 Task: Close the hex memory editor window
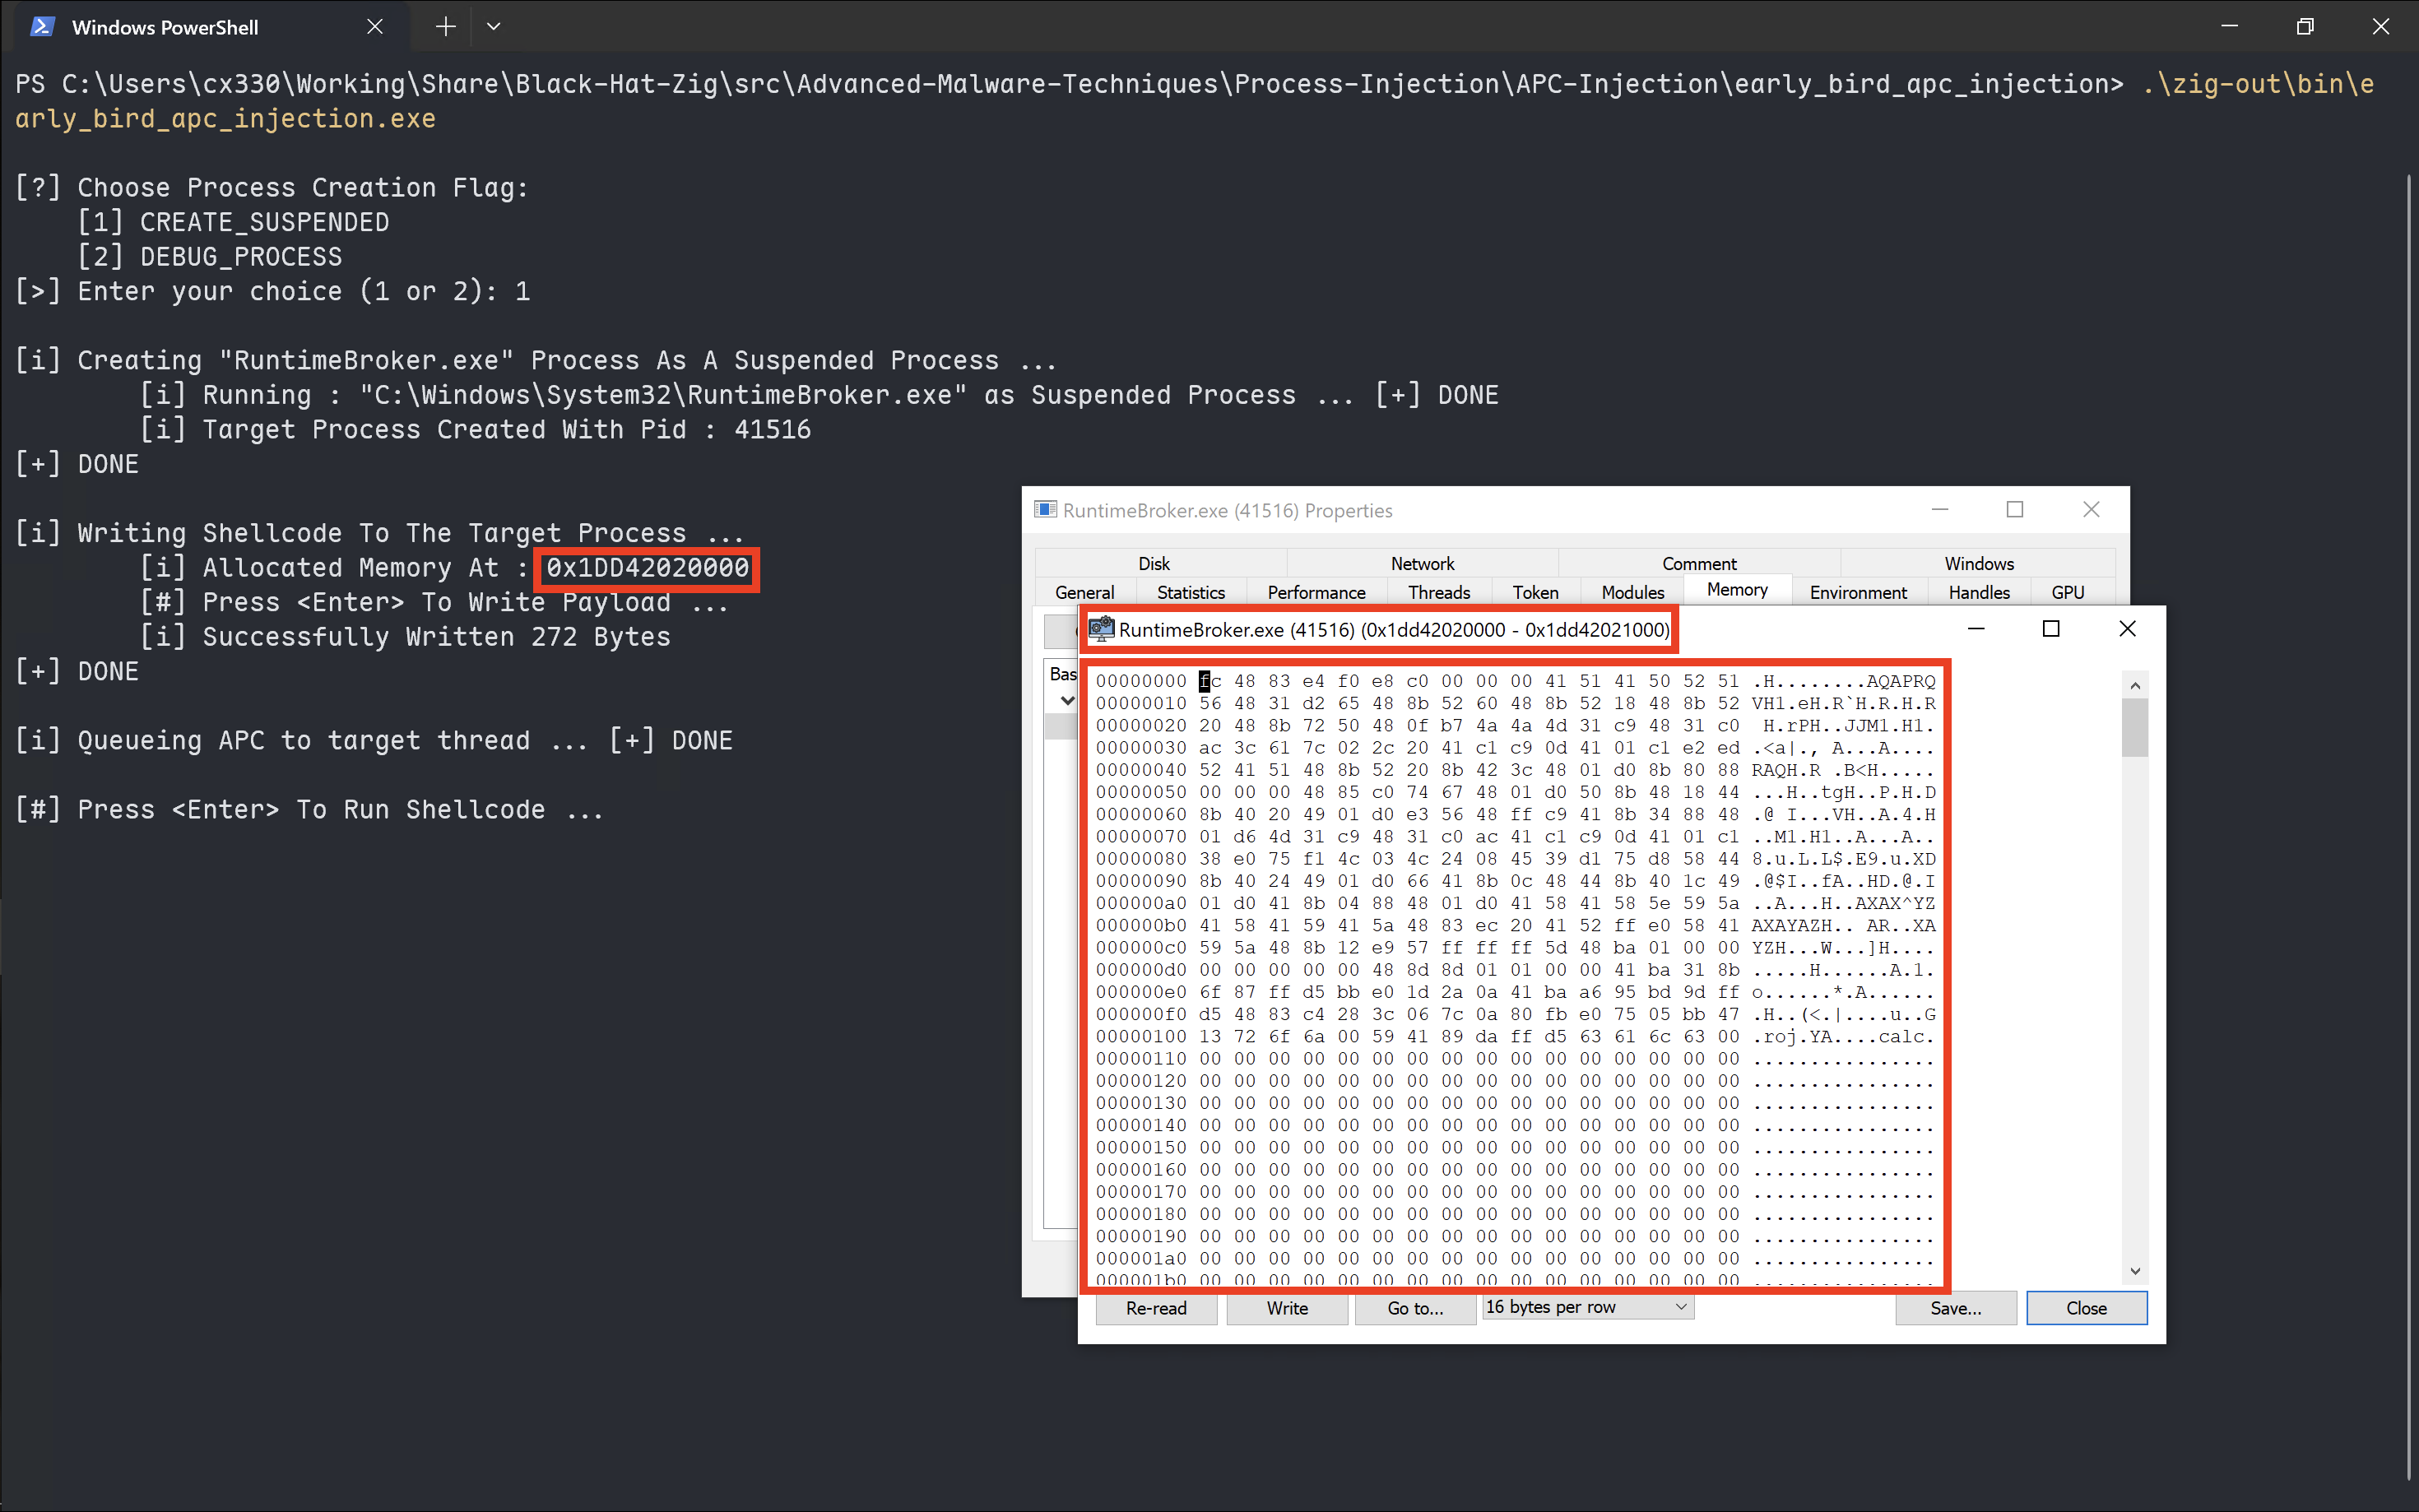pyautogui.click(x=2127, y=629)
